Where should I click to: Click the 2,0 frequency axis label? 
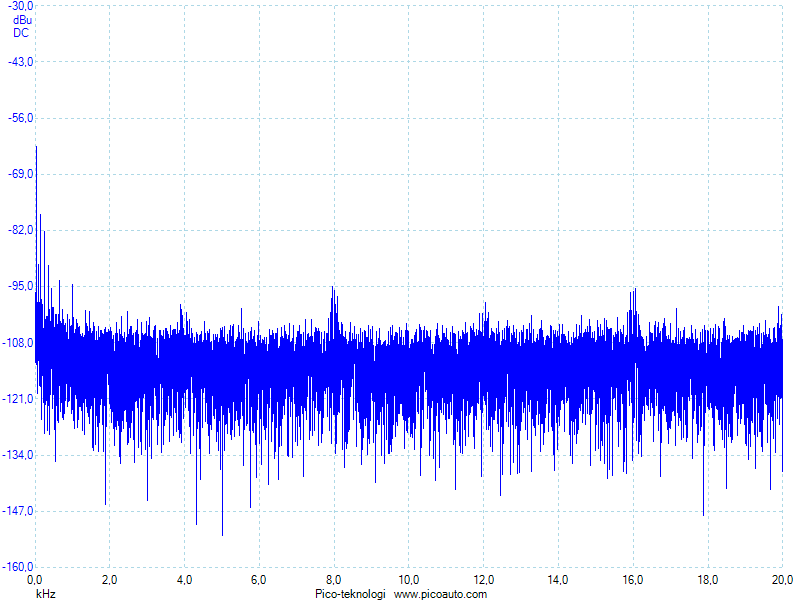pyautogui.click(x=109, y=580)
